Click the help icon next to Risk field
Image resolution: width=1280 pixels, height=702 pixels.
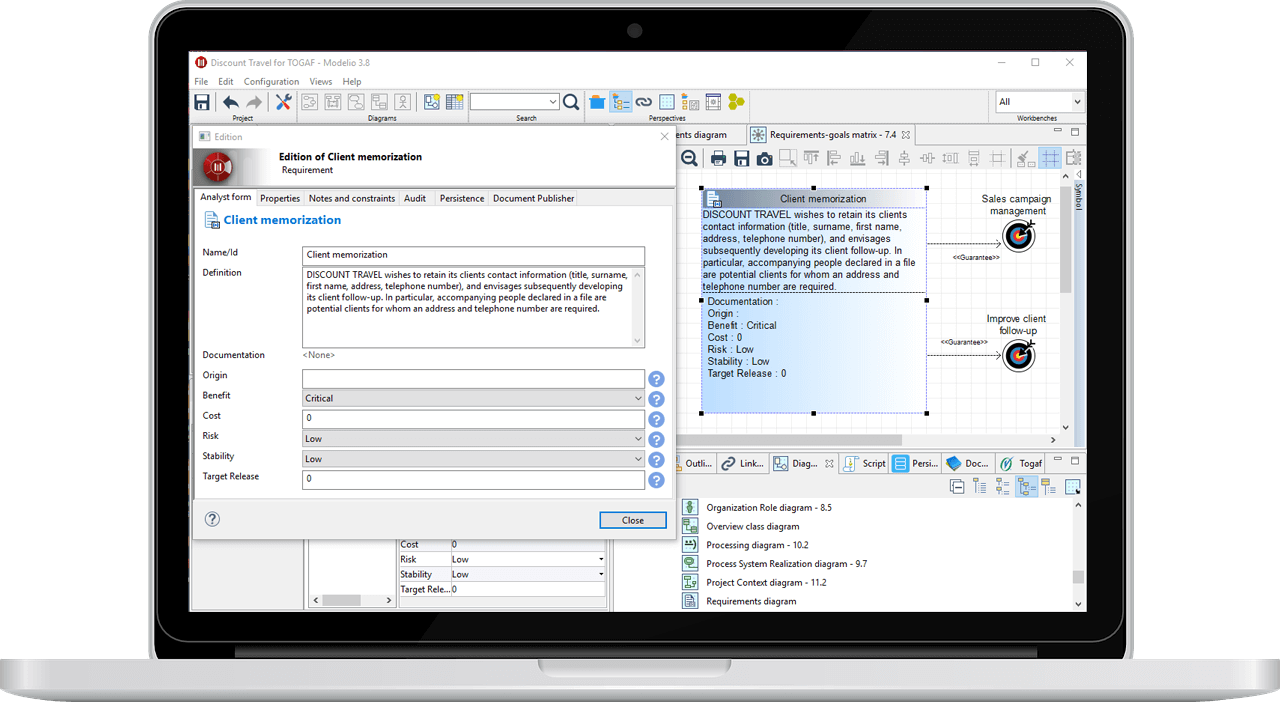tap(657, 439)
